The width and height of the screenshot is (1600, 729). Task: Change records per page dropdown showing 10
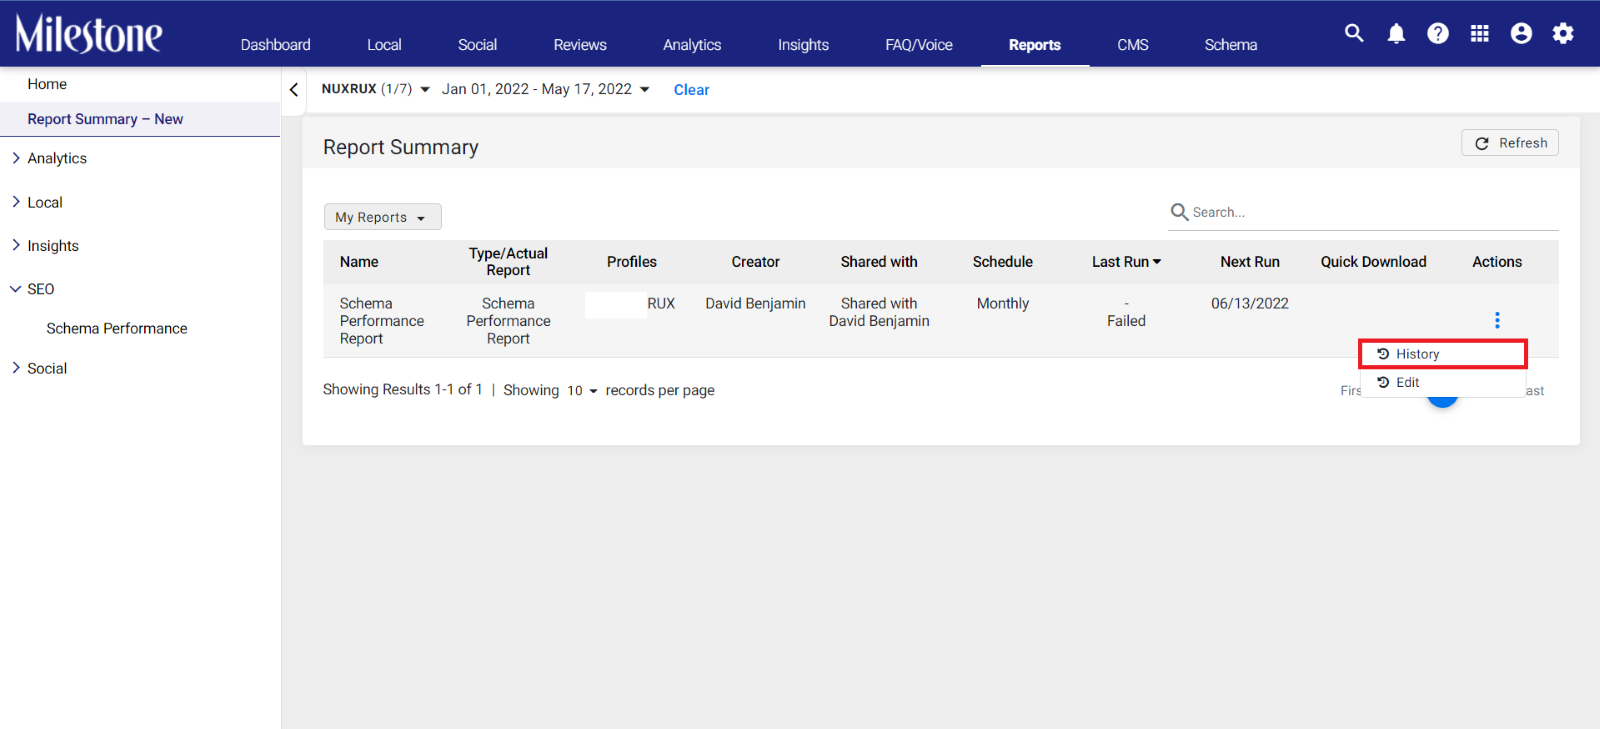(x=582, y=391)
